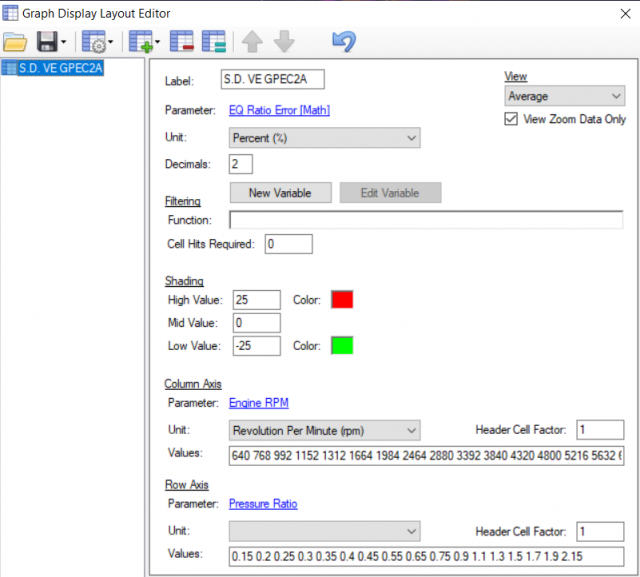Screen dimensions: 640x577
Task: Click the save floppy disk icon
Action: [46, 42]
